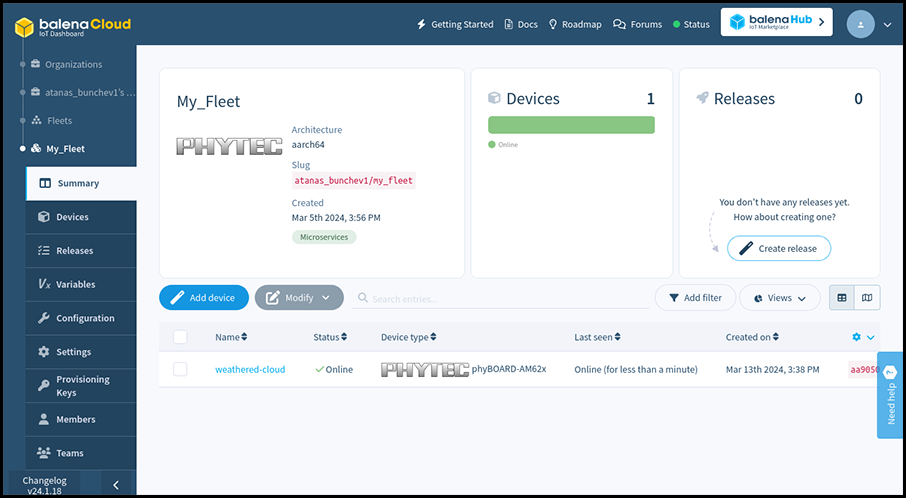Click the PHYTEC logo in fleet card
Image resolution: width=906 pixels, height=498 pixels.
pyautogui.click(x=229, y=146)
